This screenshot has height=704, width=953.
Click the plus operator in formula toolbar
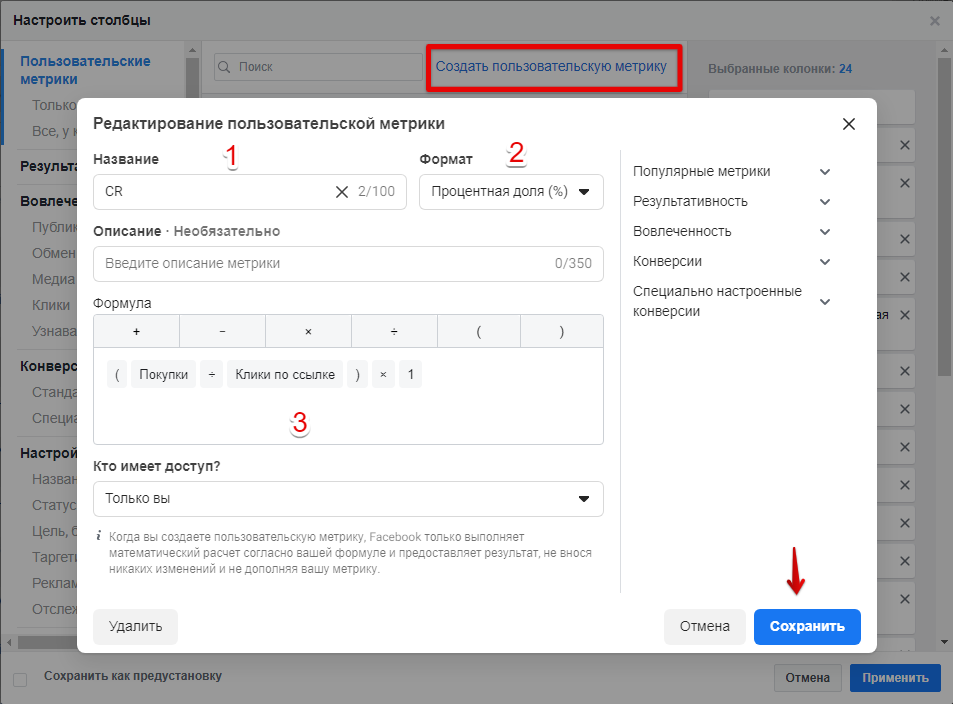click(x=136, y=331)
